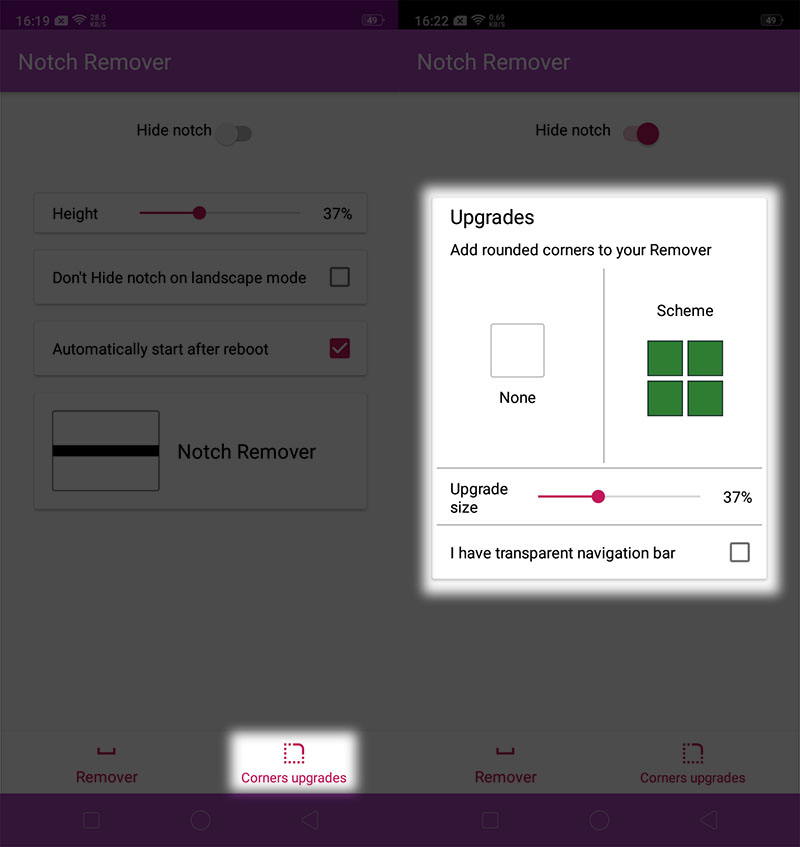This screenshot has height=847, width=800.
Task: Turn off Hide notch switch on right screen
Action: coord(641,133)
